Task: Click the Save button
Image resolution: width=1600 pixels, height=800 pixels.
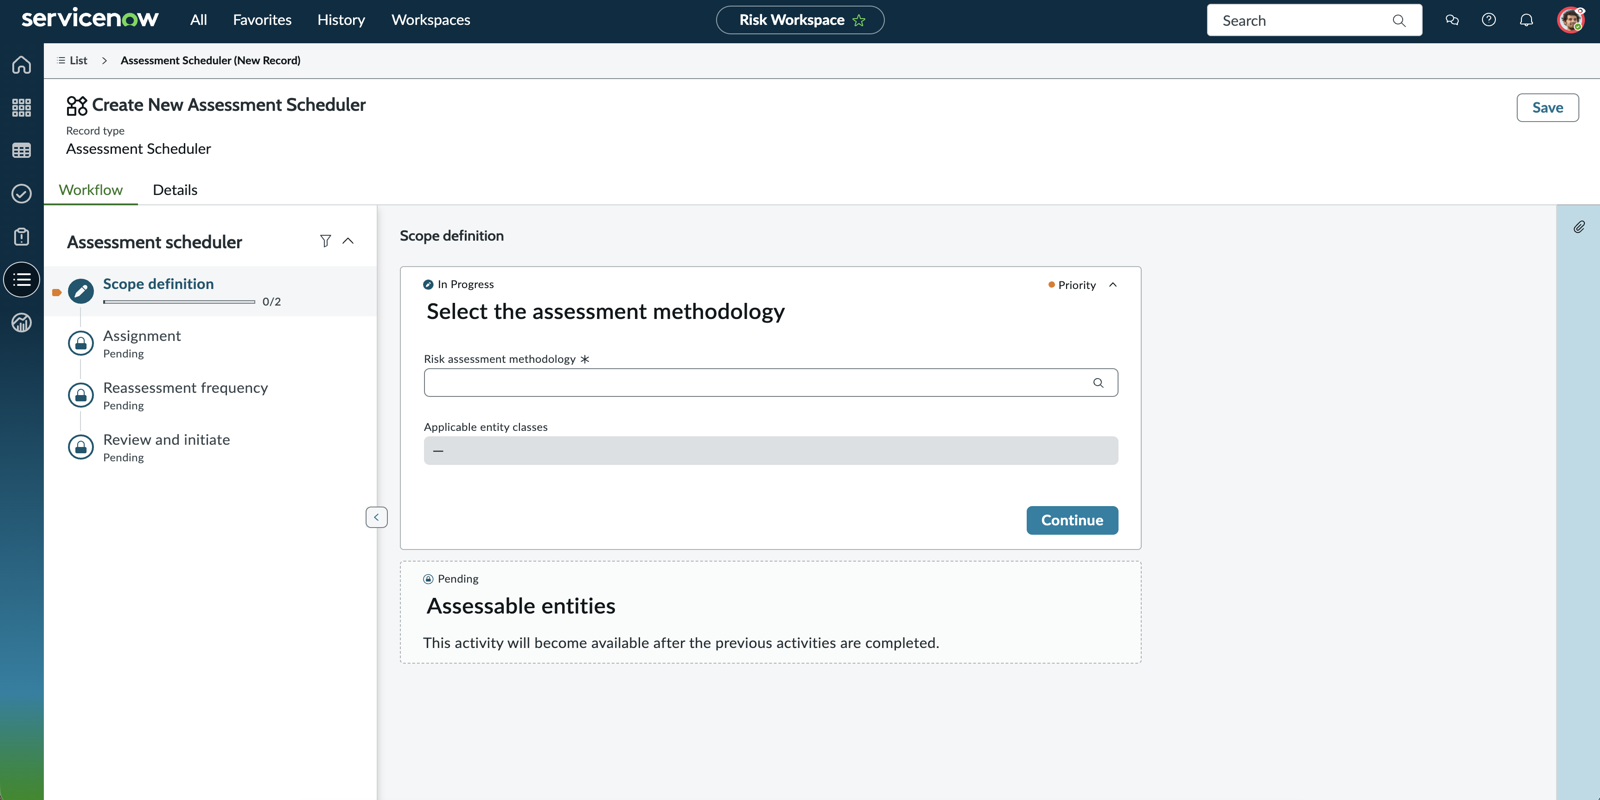Action: [x=1547, y=108]
